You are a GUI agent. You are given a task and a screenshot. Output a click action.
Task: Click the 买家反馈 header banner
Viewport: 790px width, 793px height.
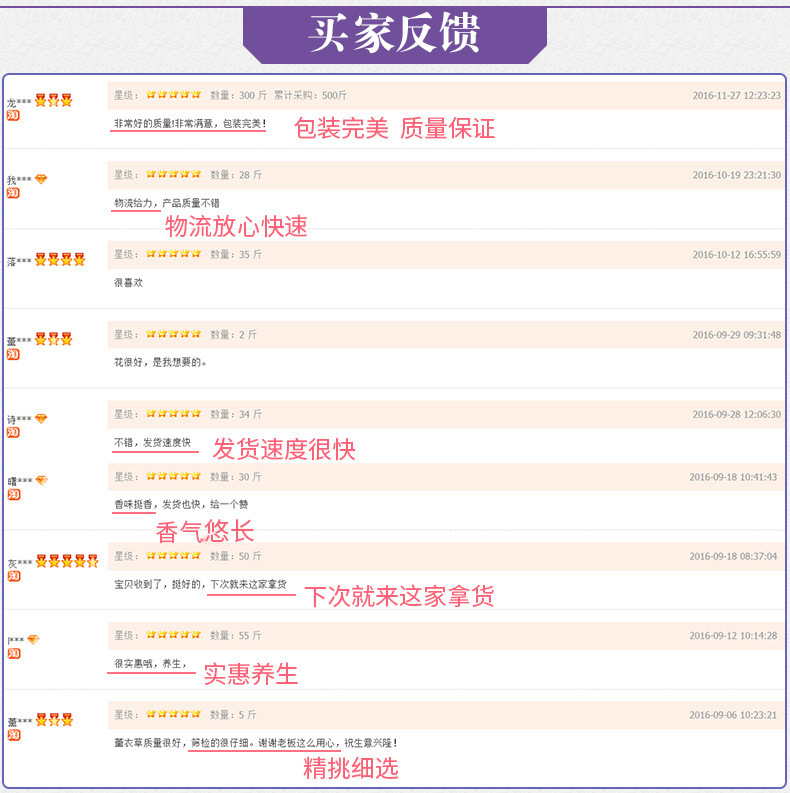tap(395, 35)
